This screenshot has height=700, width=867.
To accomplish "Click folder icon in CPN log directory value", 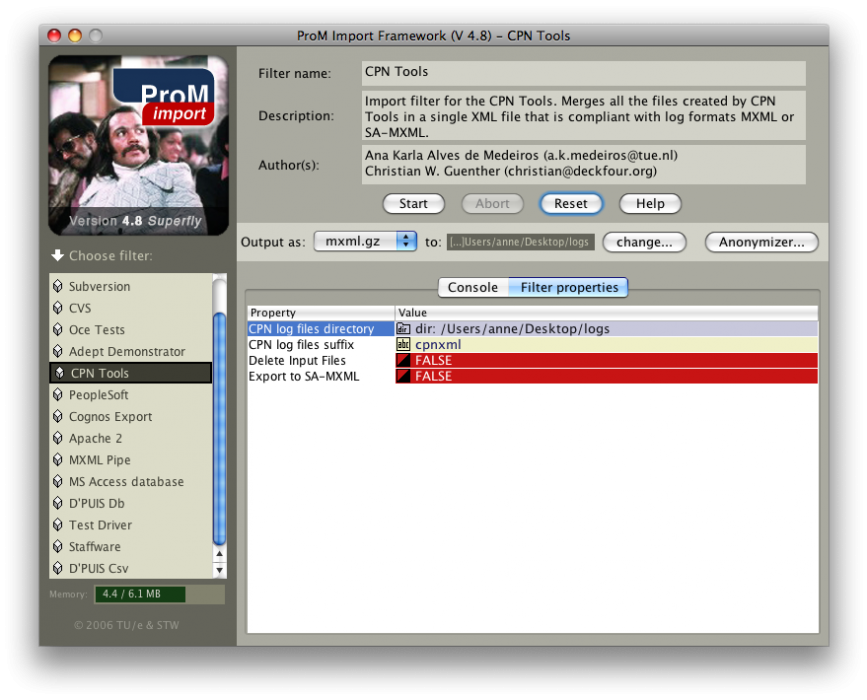I will [x=404, y=328].
